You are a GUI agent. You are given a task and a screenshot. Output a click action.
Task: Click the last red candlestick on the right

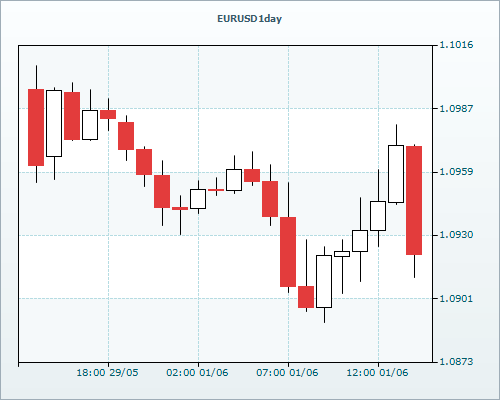point(414,200)
